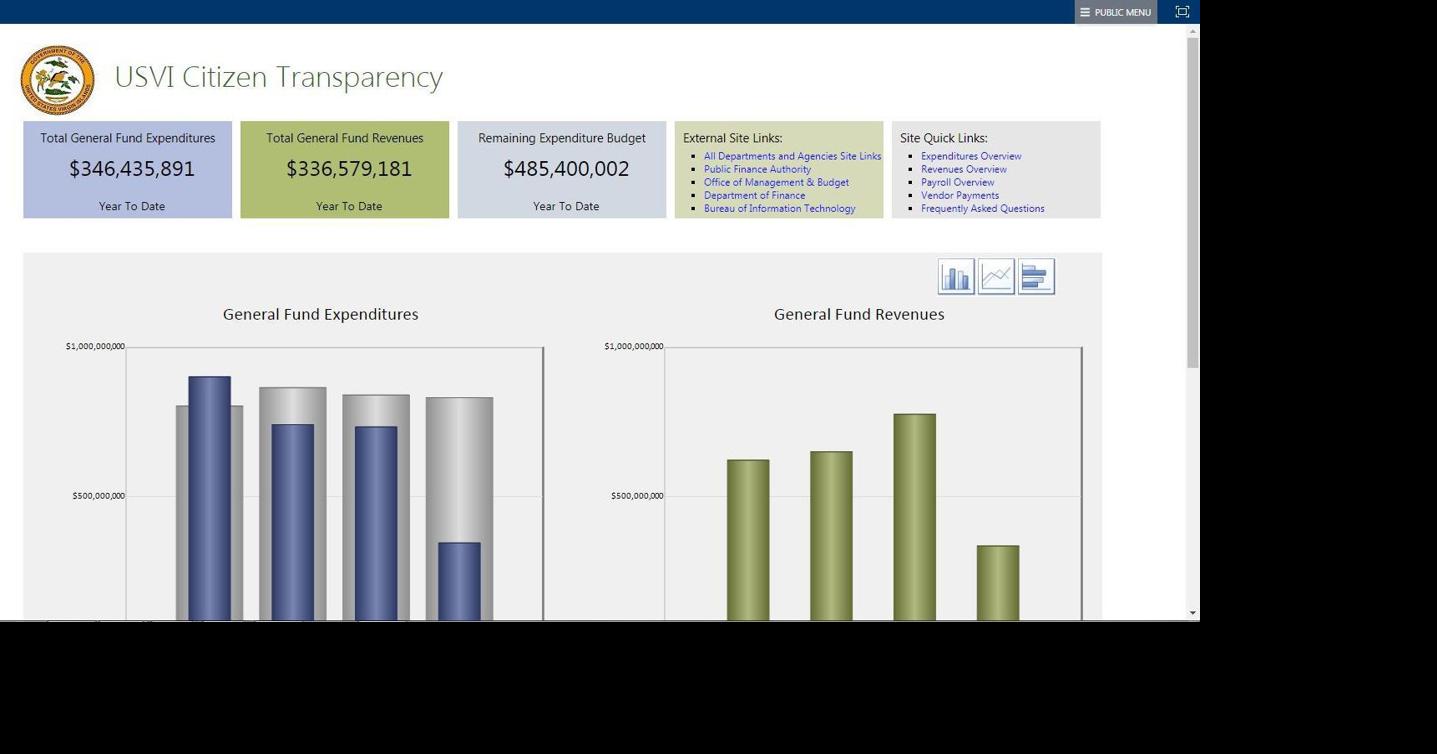Click the scrollbar down arrow
The image size is (1437, 754).
coord(1192,612)
